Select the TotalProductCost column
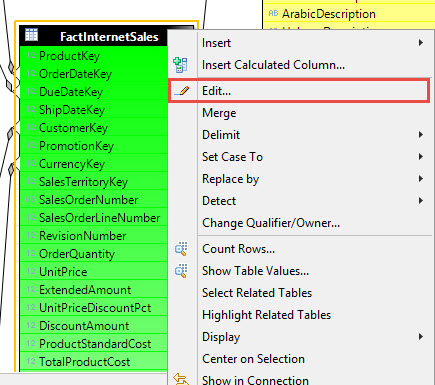The width and height of the screenshot is (435, 385). click(x=93, y=361)
